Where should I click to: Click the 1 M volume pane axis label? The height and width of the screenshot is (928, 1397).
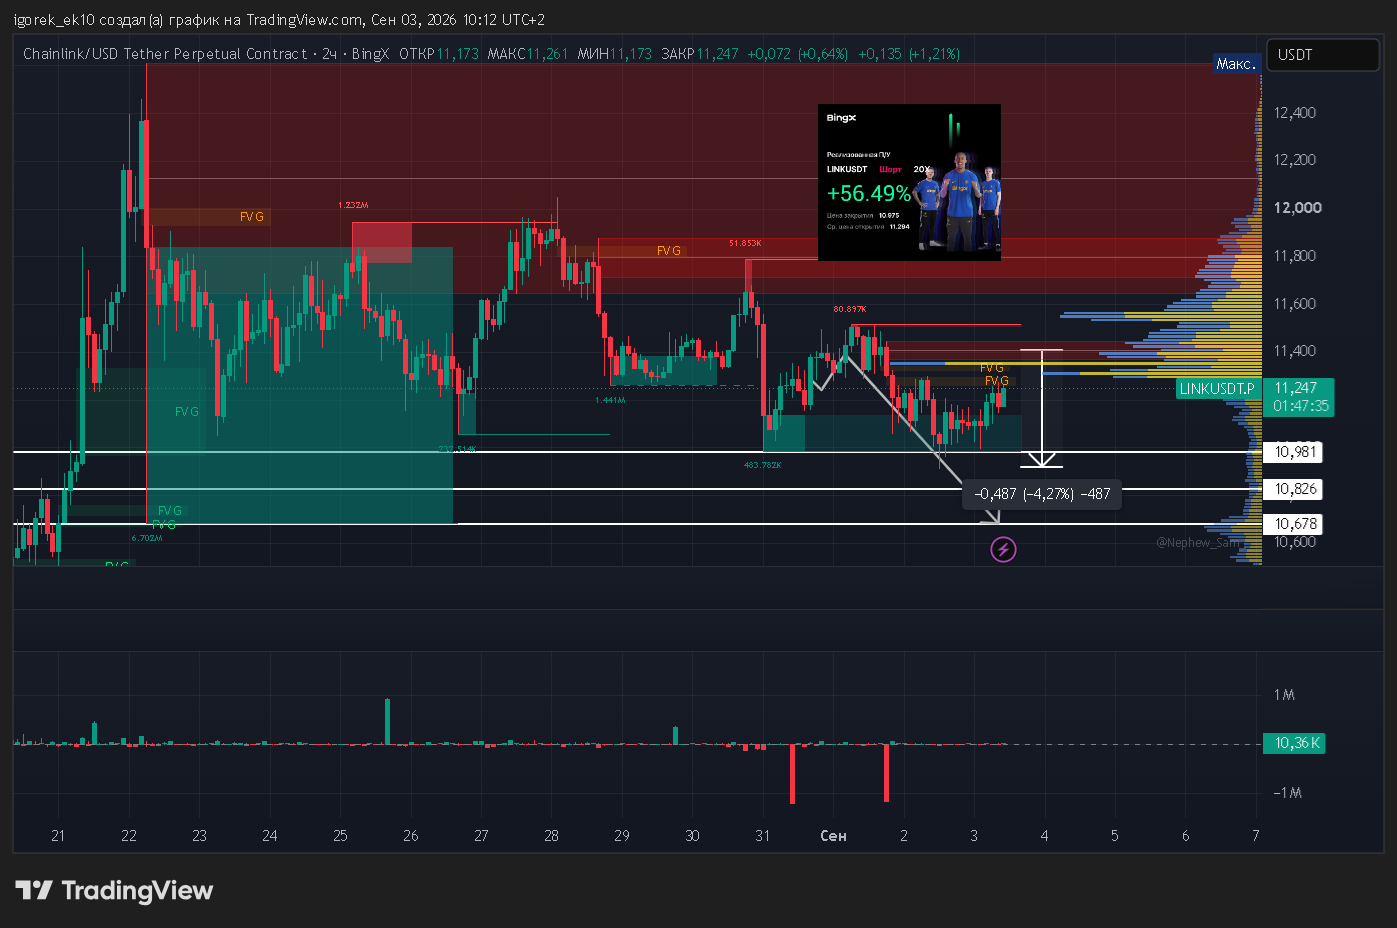1284,695
